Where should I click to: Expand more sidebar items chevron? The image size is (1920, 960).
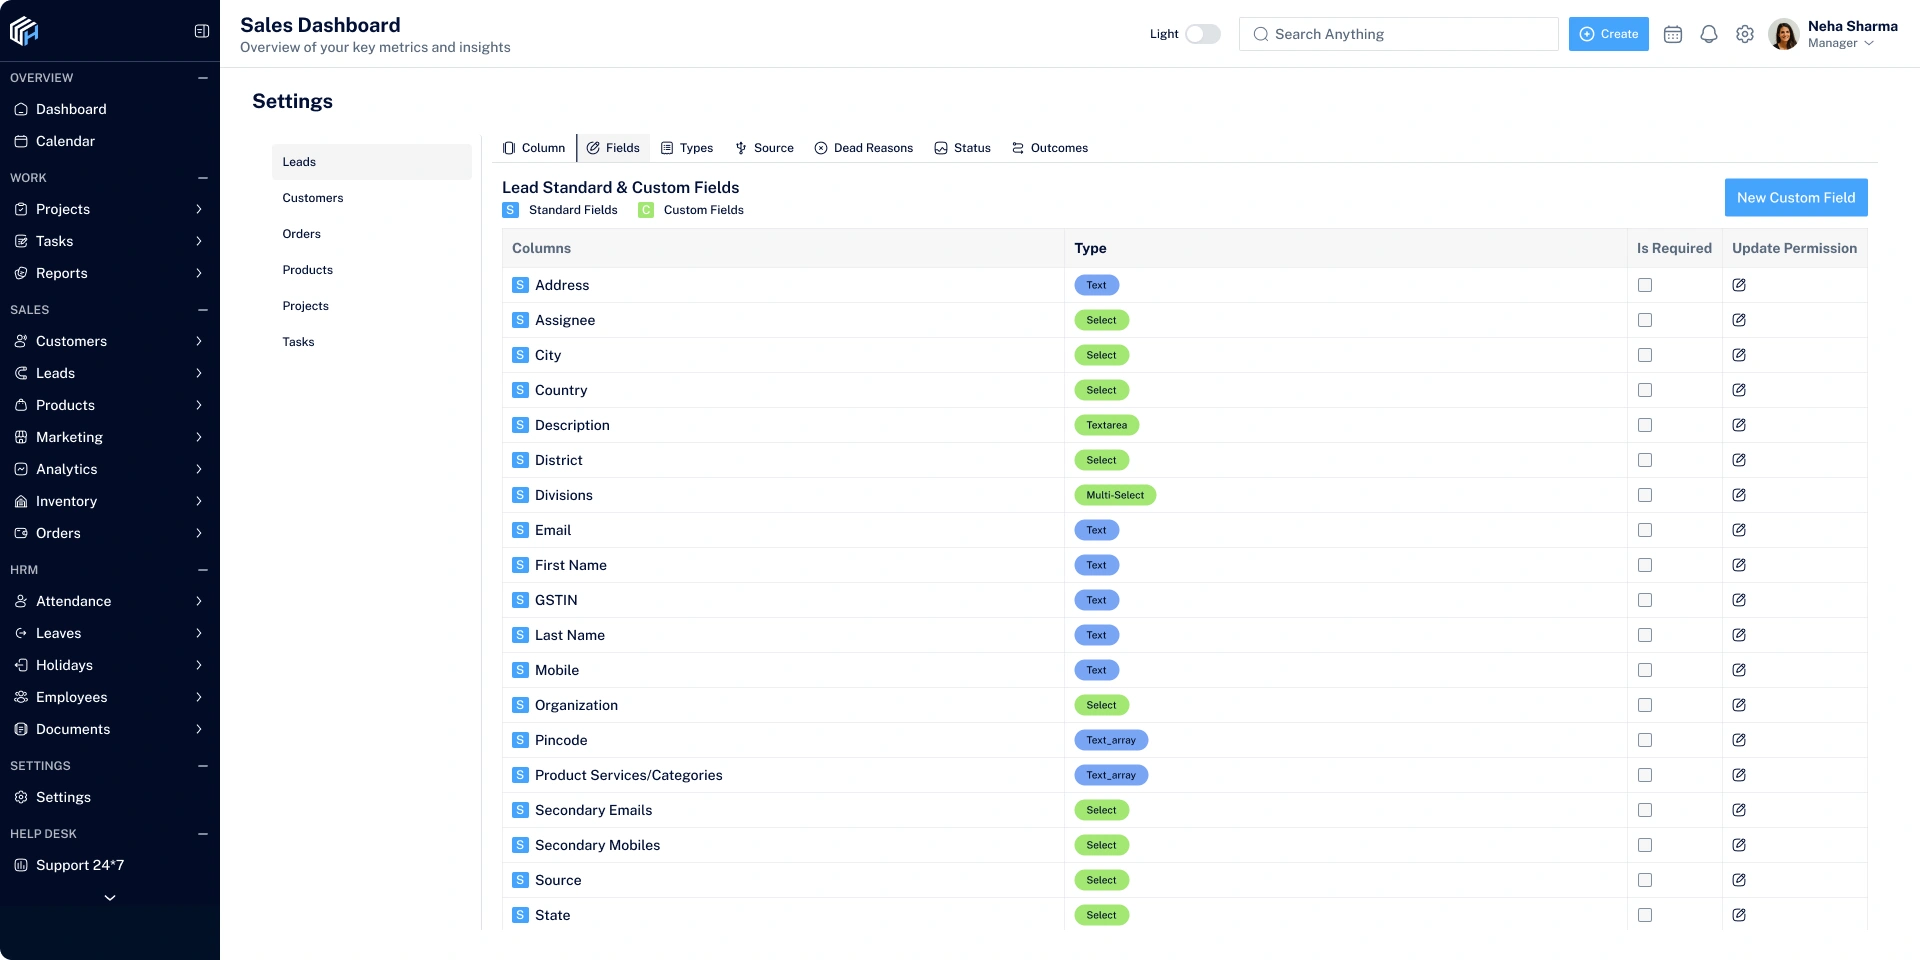click(110, 898)
